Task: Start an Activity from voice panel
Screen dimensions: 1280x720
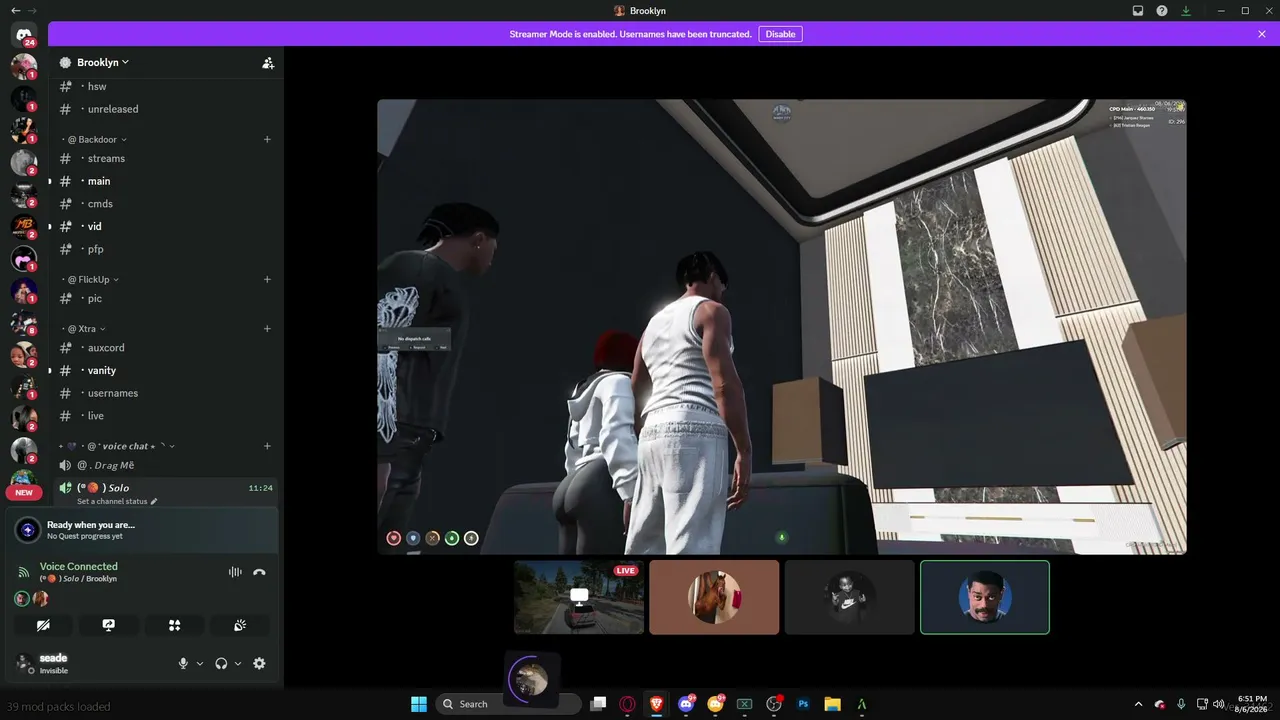Action: [x=174, y=625]
